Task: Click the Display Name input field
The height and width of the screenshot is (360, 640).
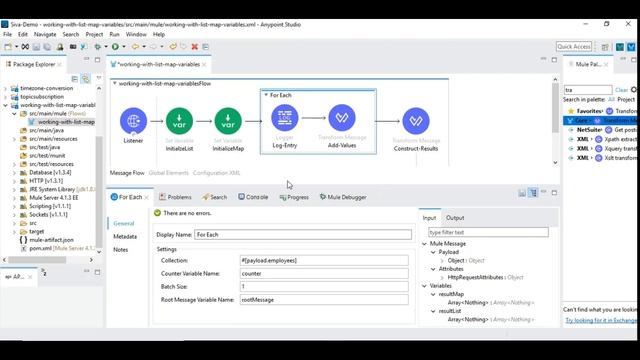Action: pyautogui.click(x=303, y=234)
